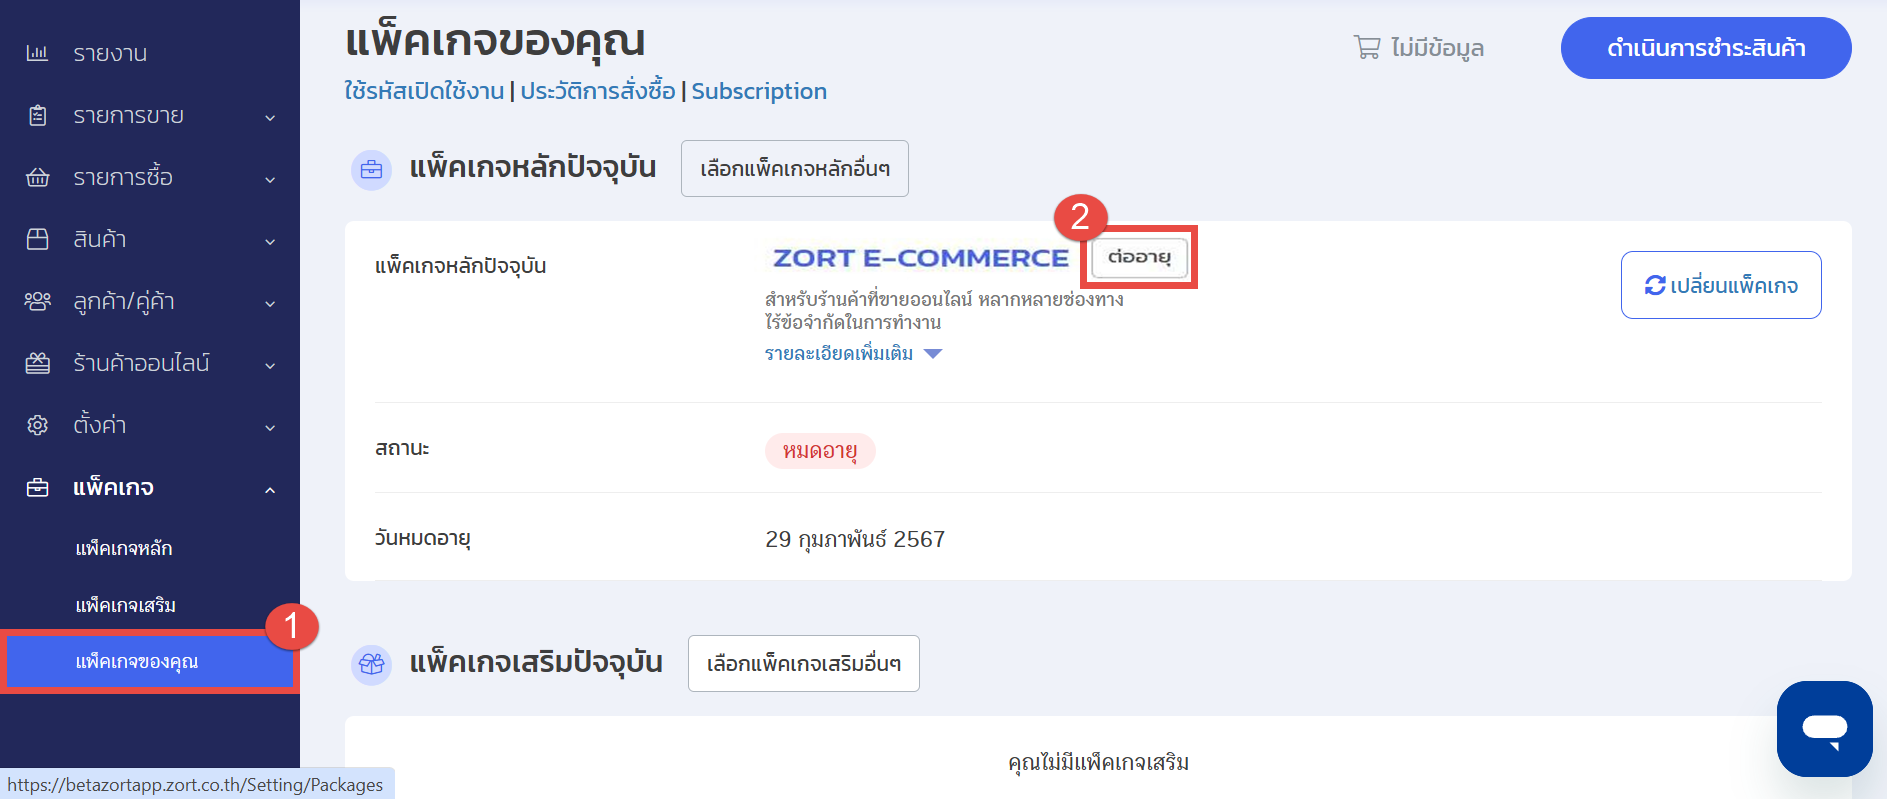Image resolution: width=1887 pixels, height=799 pixels.
Task: Click the sales list clipboard icon
Action: [37, 116]
